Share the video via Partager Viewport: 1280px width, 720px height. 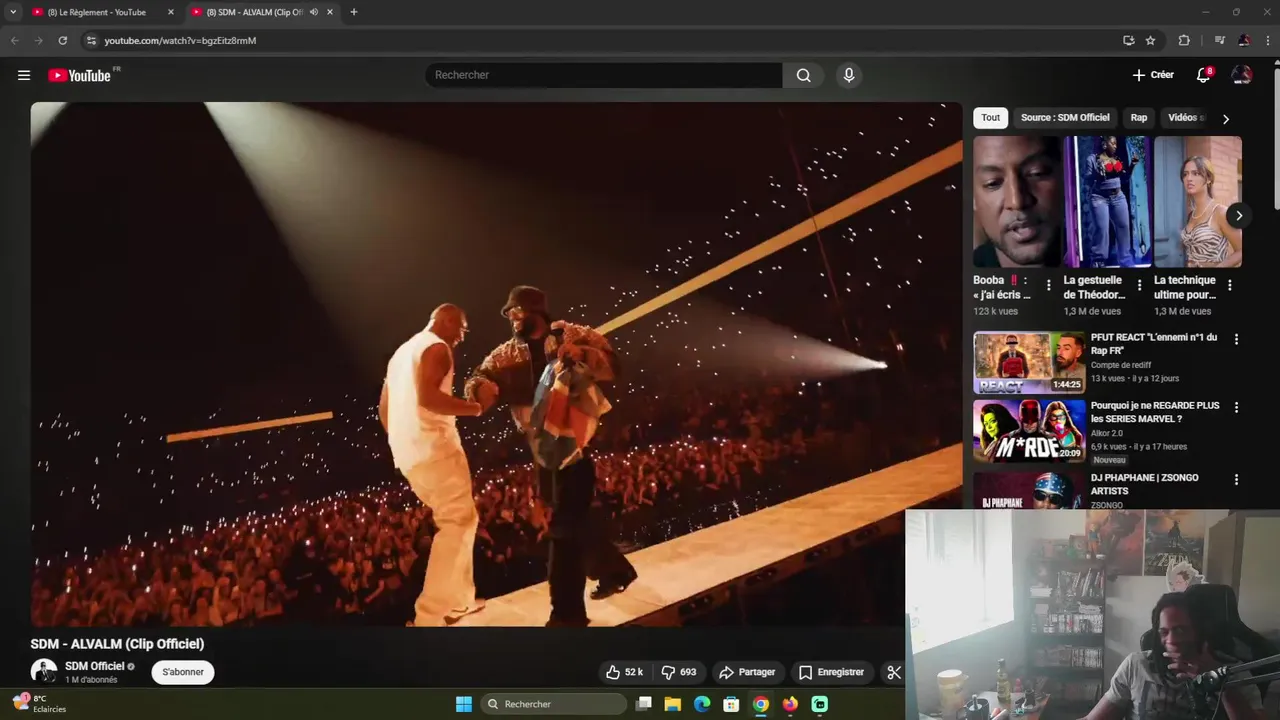[748, 672]
